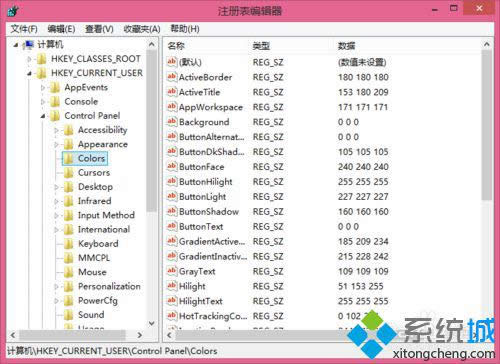Click the data value 153 180 209
Screen dimensions: 500x364
[363, 92]
